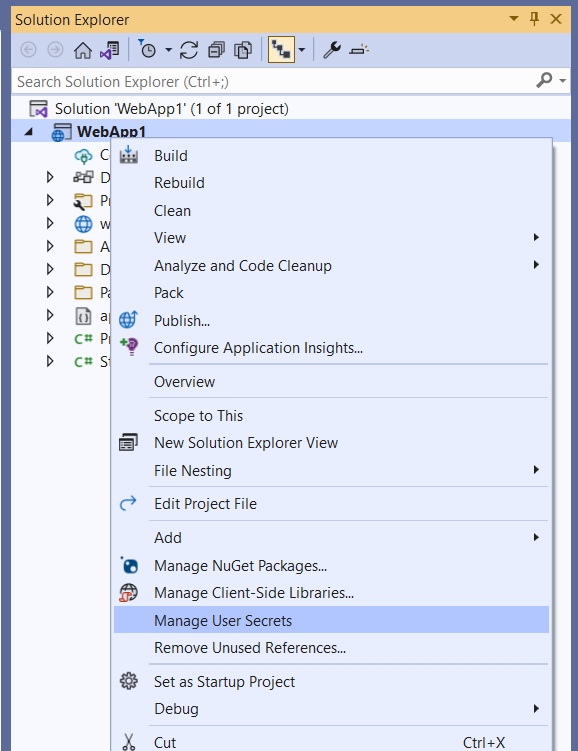
Task: Expand the Dependencies node arrow
Action: (x=50, y=177)
